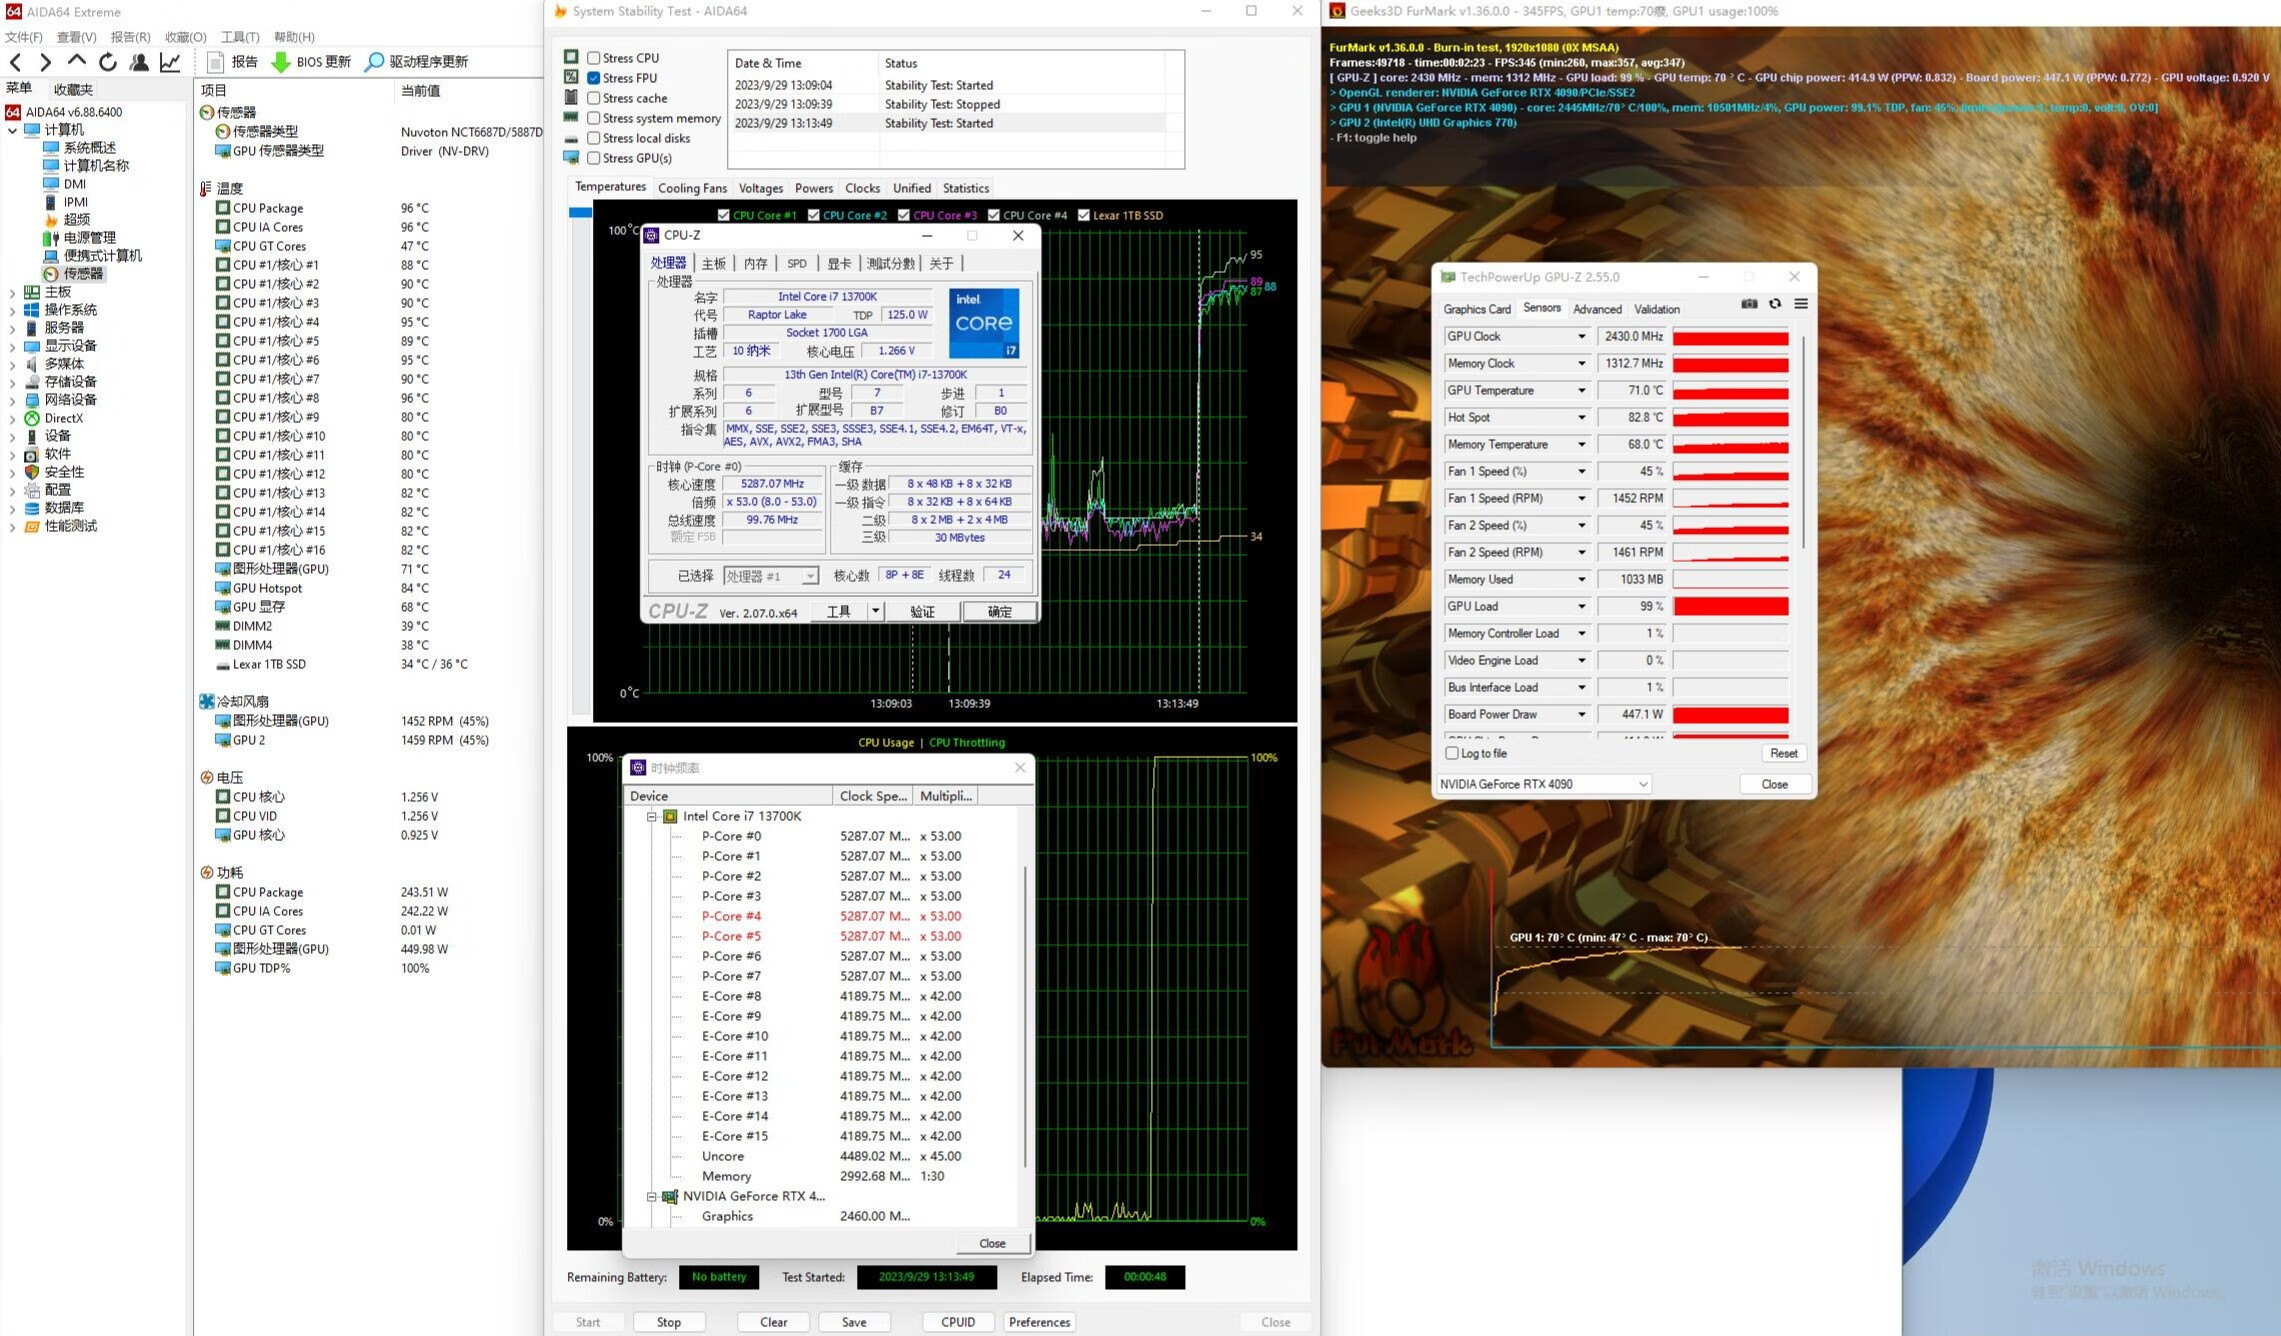The height and width of the screenshot is (1336, 2281).
Task: Open CPU-Z 处理器 #1 selection dropdown
Action: click(771, 576)
